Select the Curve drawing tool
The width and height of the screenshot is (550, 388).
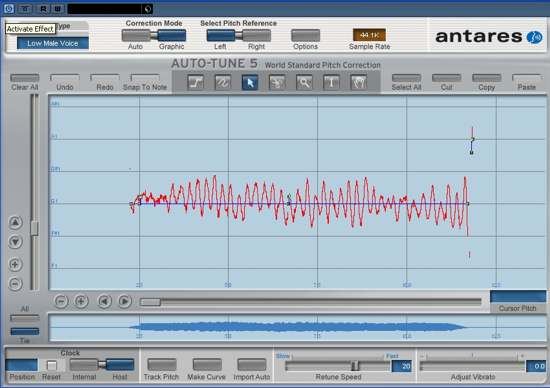[223, 83]
